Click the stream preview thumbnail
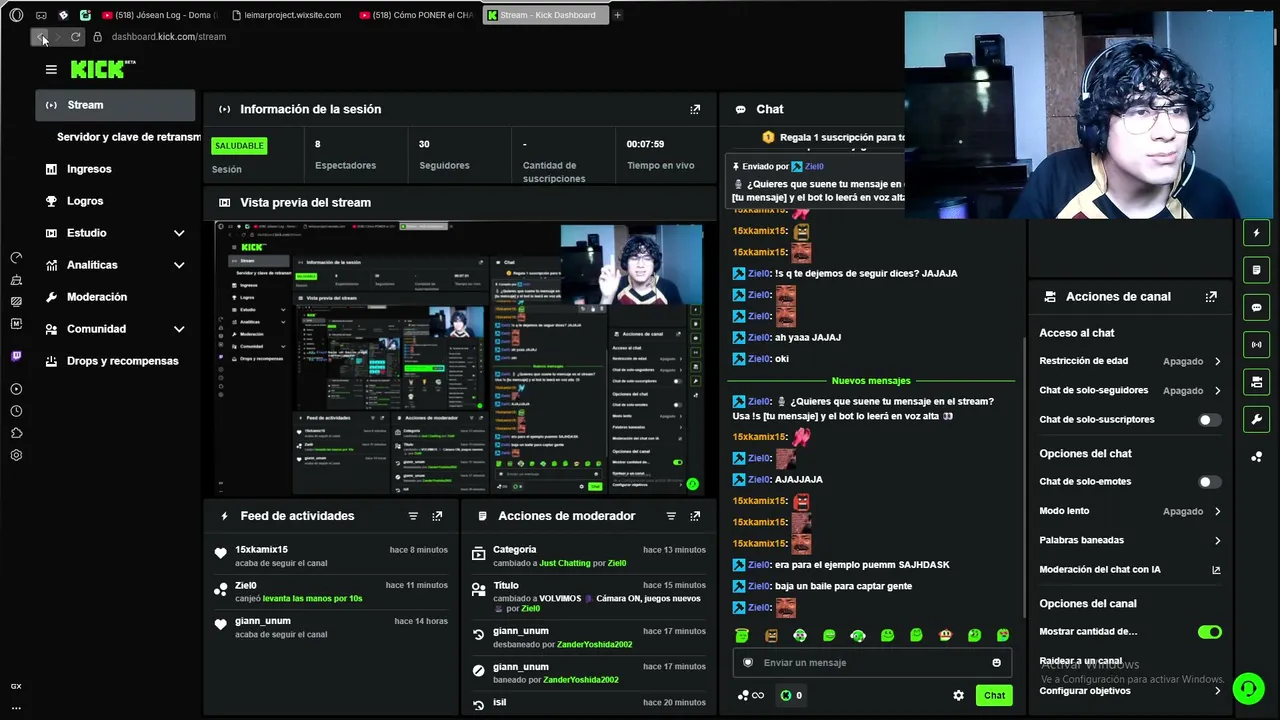The height and width of the screenshot is (720, 1280). [x=459, y=358]
